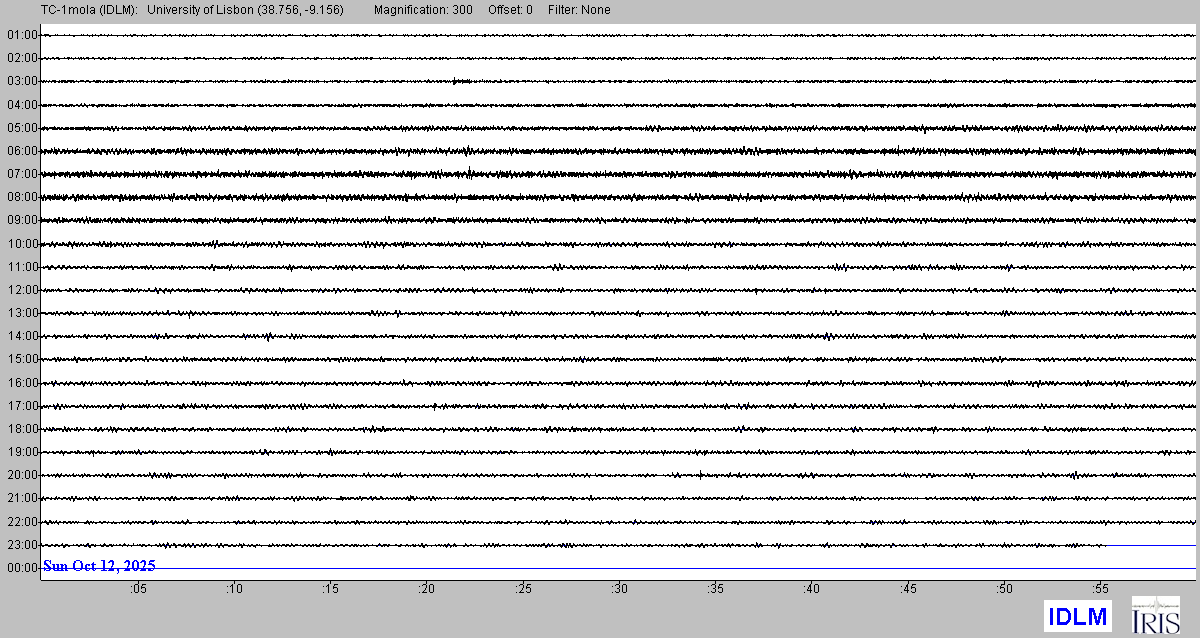Click the Filter: None label
Image resolution: width=1200 pixels, height=638 pixels.
(x=579, y=10)
